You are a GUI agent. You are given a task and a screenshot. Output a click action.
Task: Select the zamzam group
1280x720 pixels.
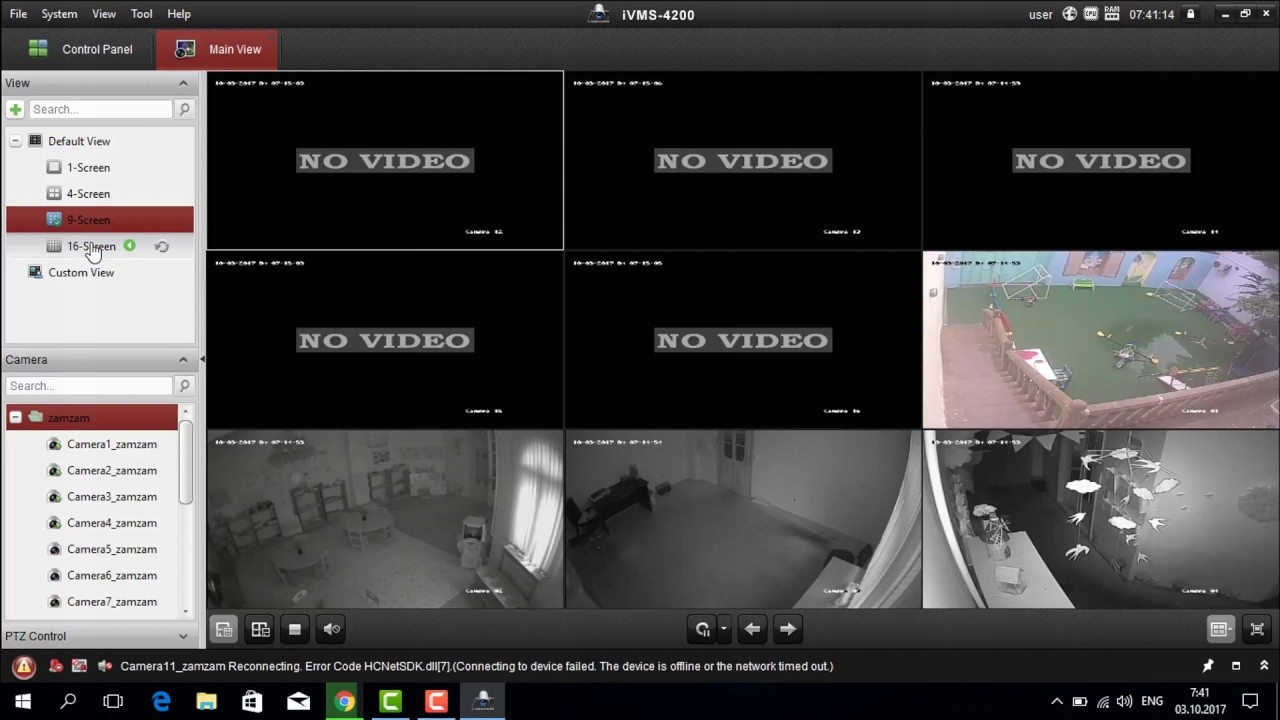coord(69,417)
